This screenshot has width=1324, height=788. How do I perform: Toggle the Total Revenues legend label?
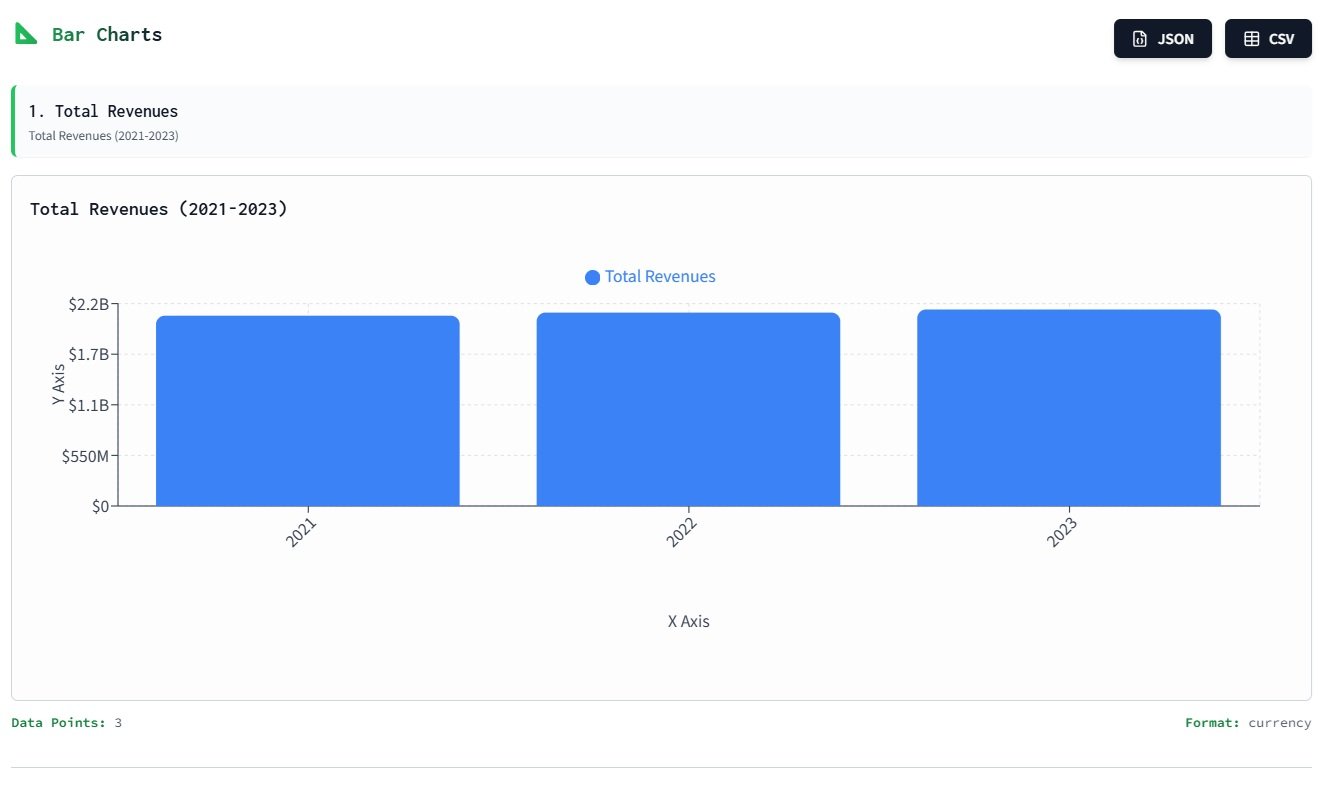[660, 277]
